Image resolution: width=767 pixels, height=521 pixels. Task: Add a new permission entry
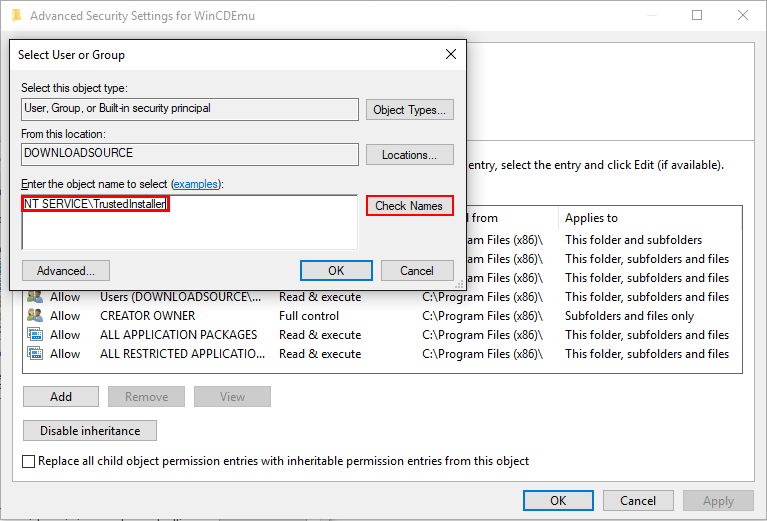(61, 396)
